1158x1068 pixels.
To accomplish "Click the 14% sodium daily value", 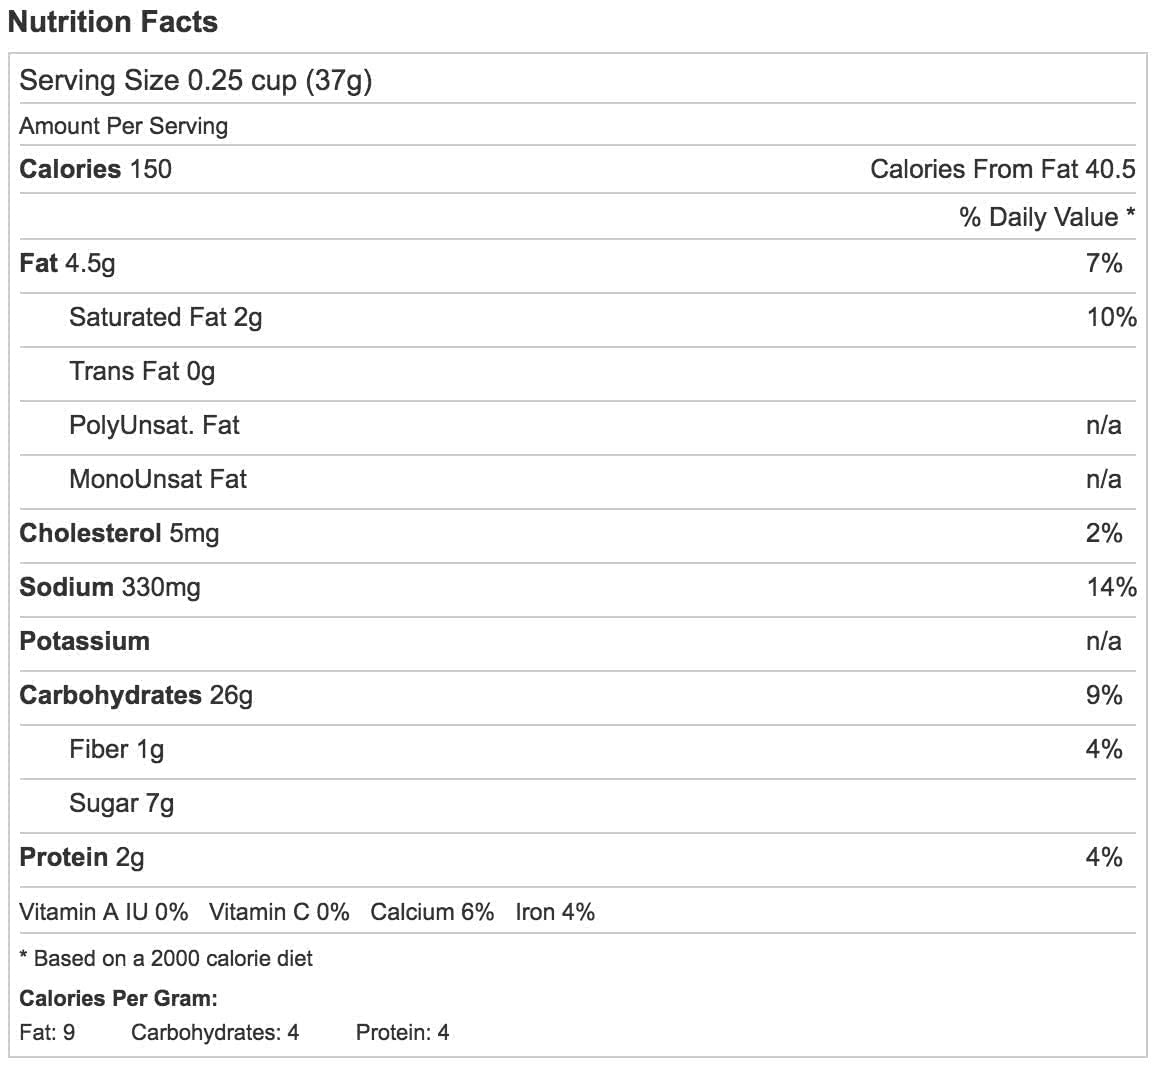I will [1111, 587].
